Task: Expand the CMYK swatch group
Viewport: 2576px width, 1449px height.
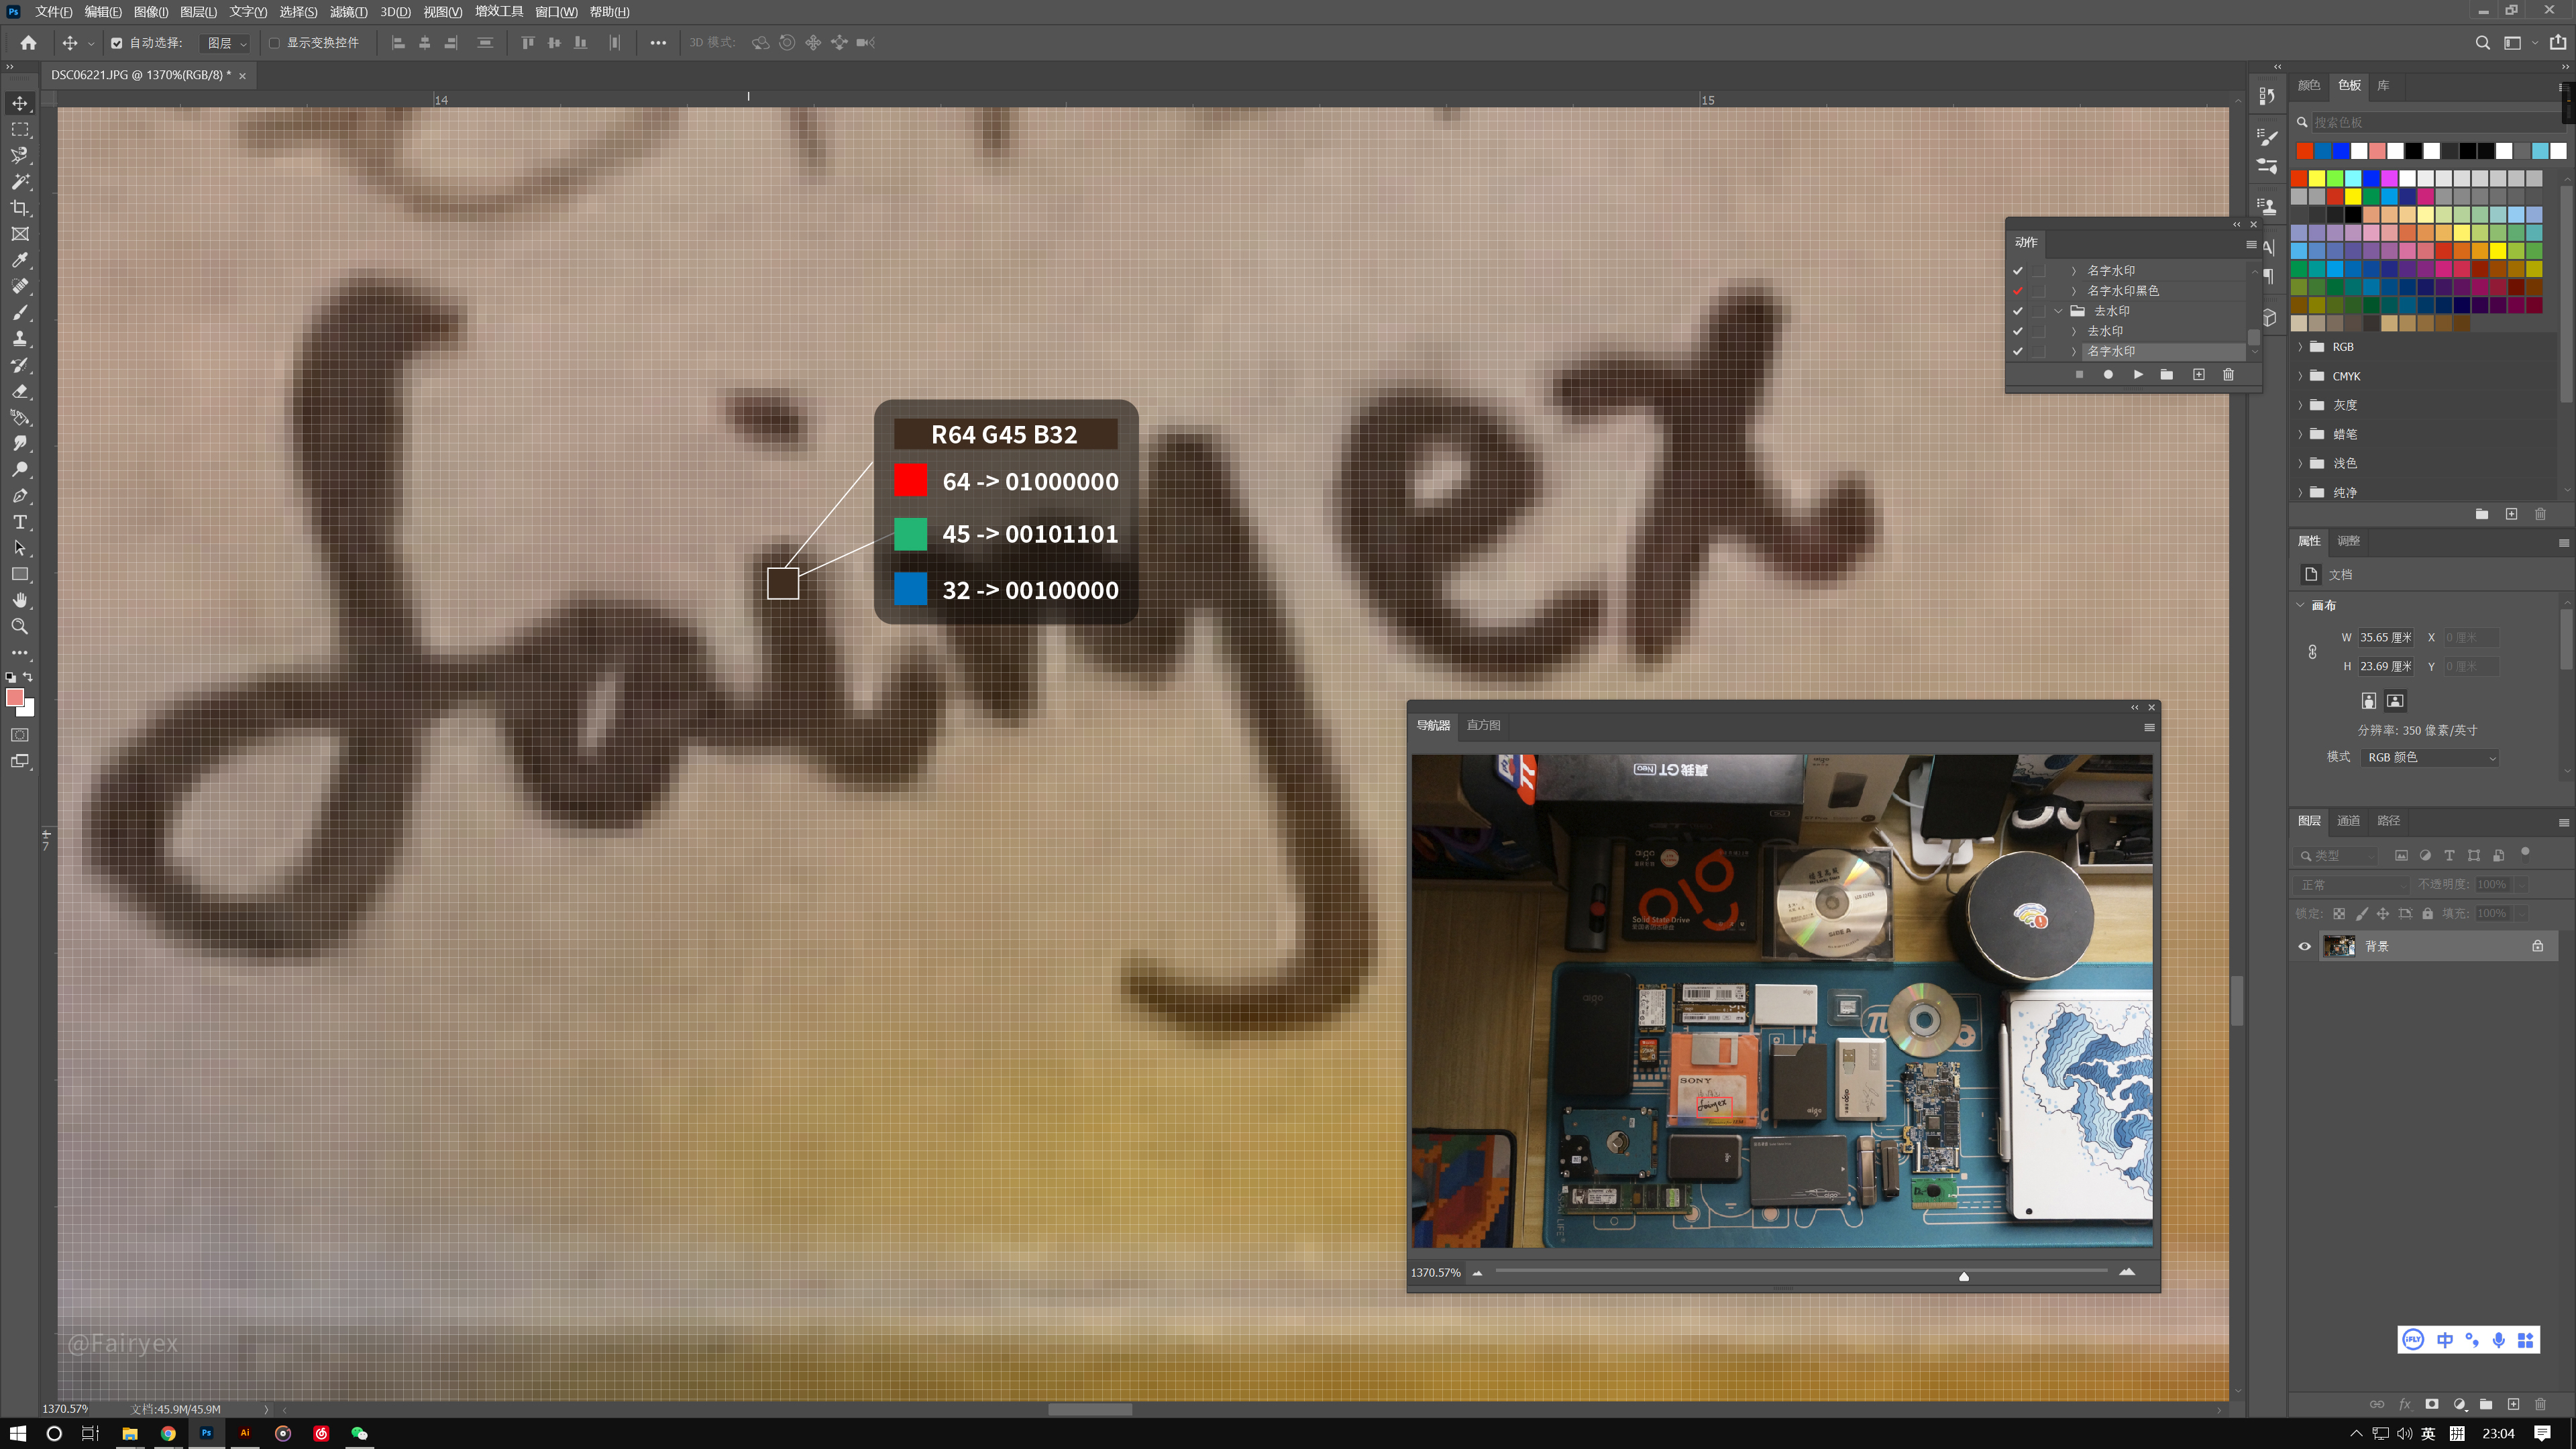Action: click(2301, 376)
